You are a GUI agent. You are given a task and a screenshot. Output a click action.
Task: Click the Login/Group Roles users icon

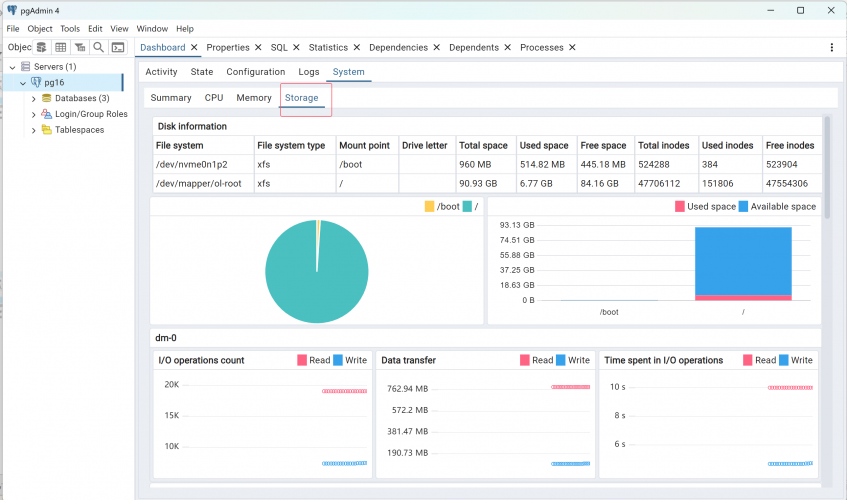tap(46, 114)
